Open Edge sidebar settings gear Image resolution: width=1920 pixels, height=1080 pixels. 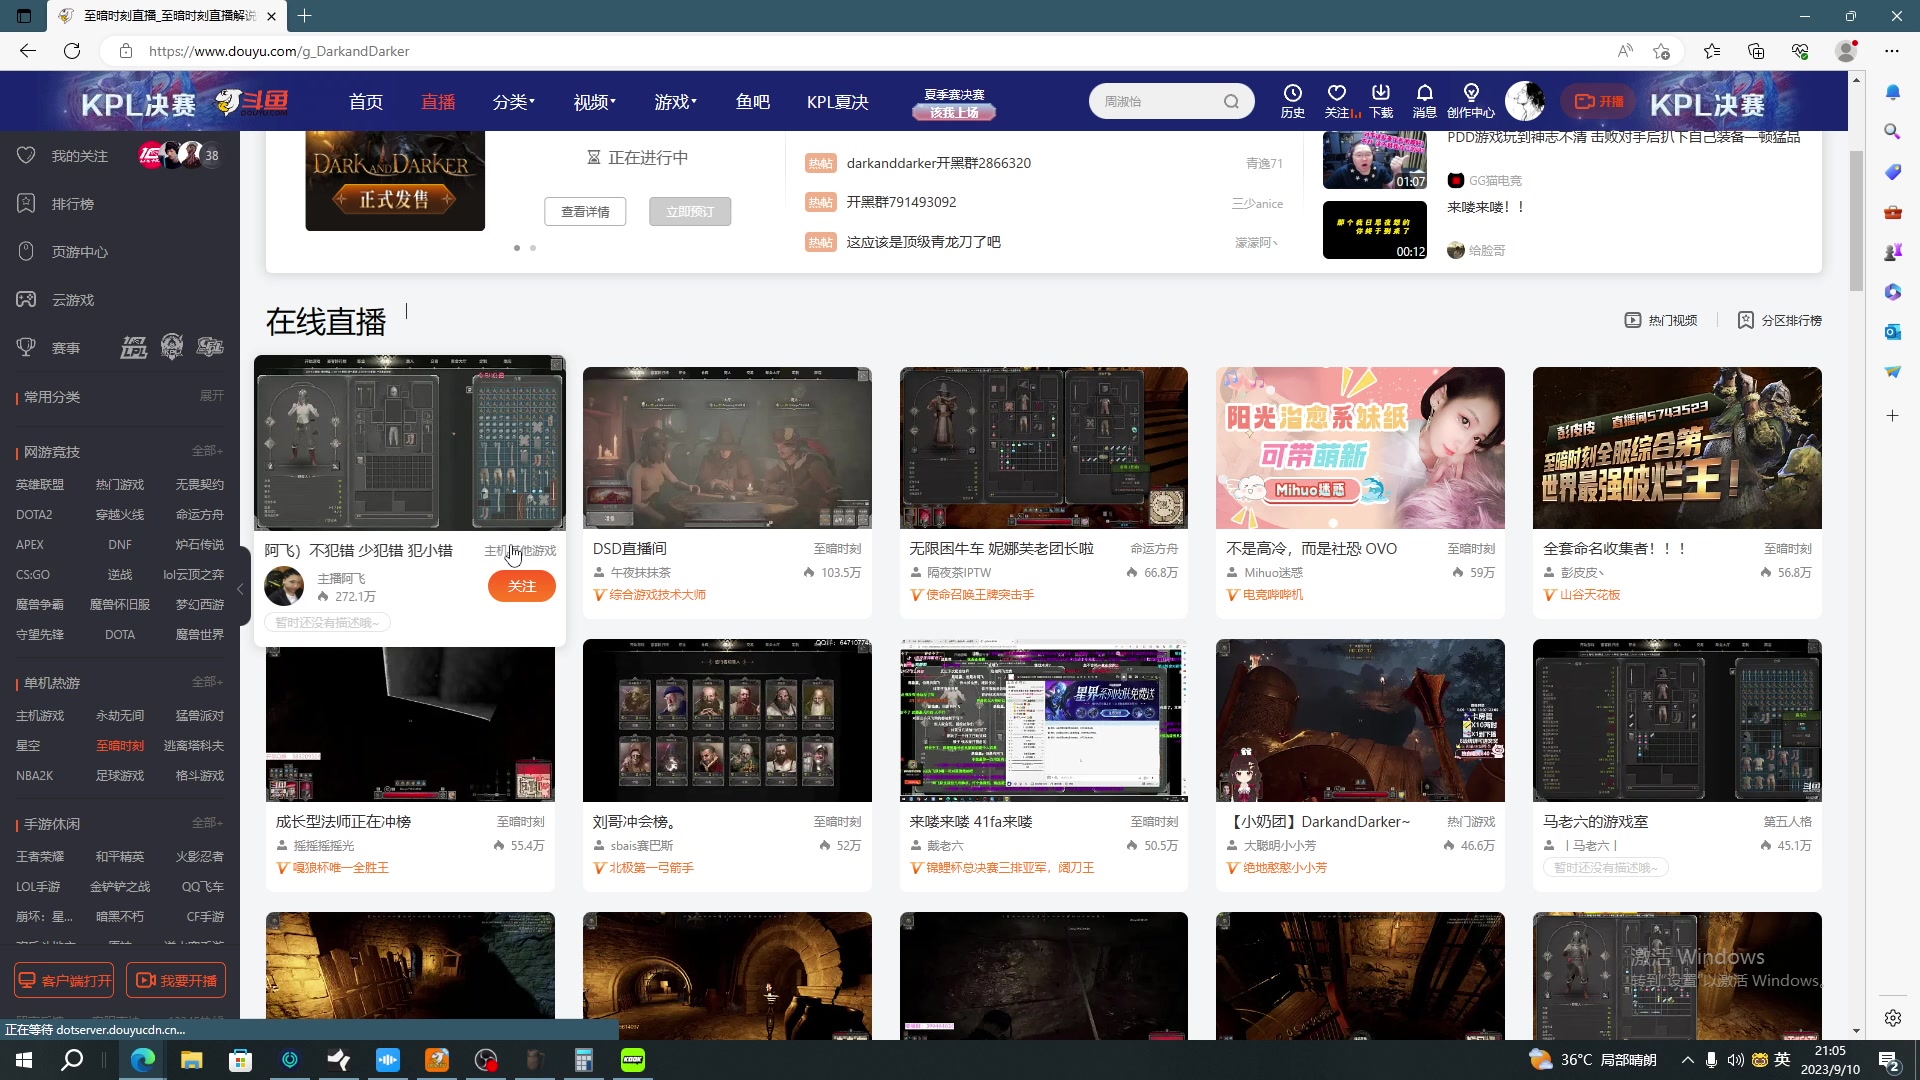(1892, 1018)
